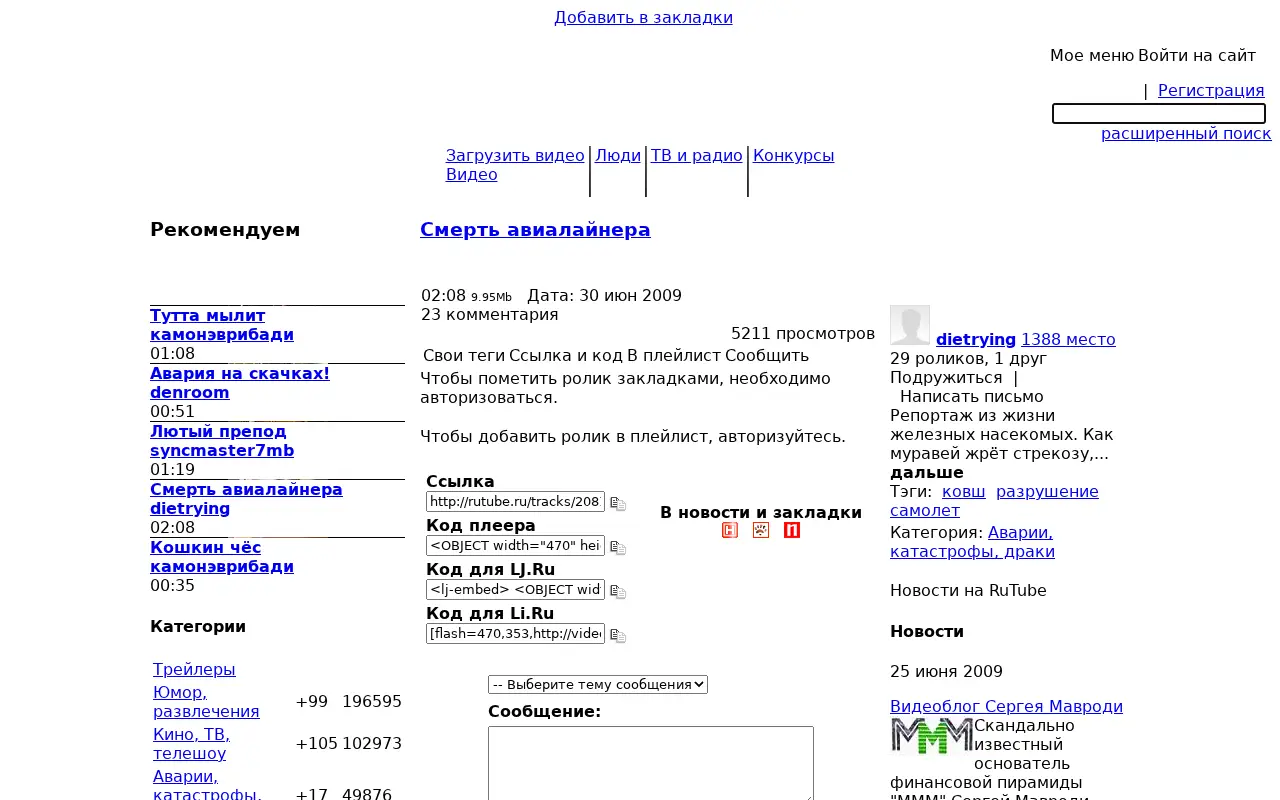Select the 'Сообщить' tab

pyautogui.click(x=767, y=356)
